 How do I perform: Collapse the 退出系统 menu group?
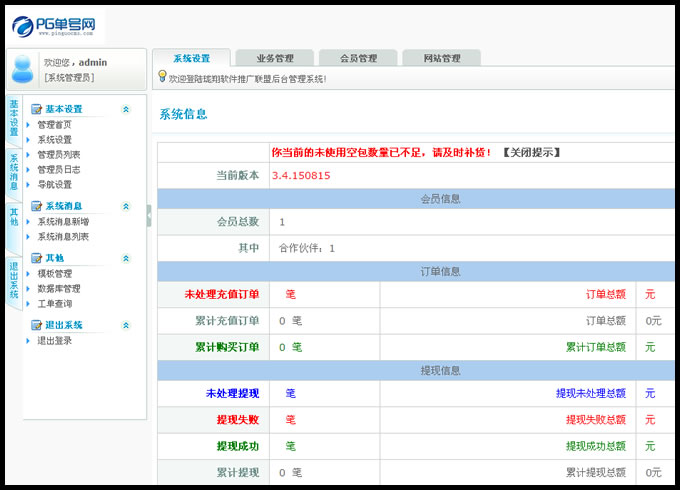coord(125,325)
